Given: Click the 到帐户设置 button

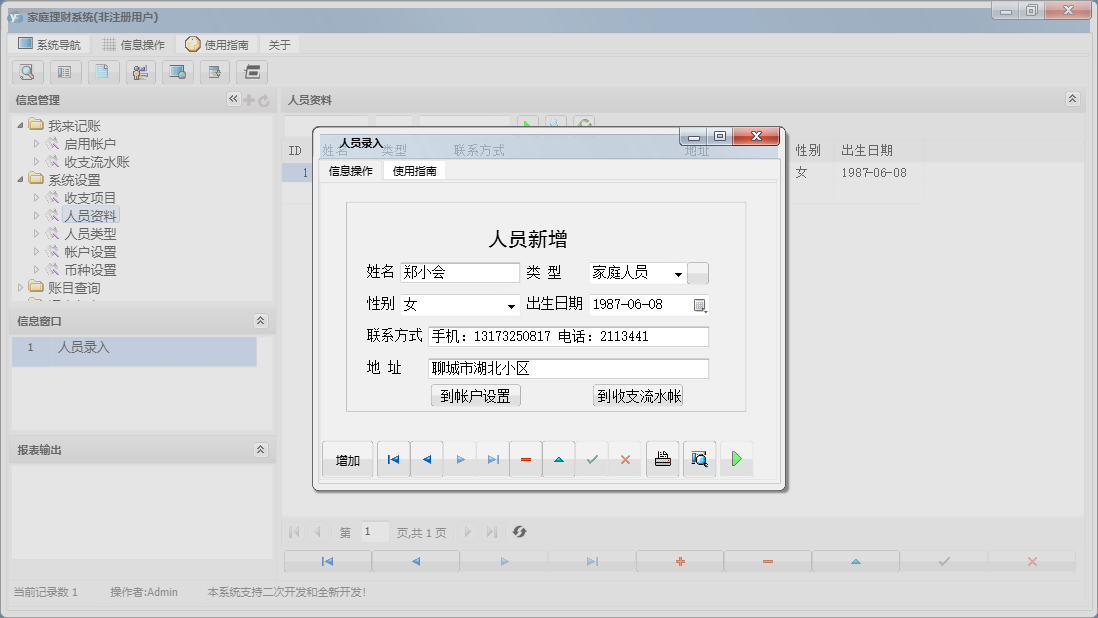Looking at the screenshot, I should [475, 395].
